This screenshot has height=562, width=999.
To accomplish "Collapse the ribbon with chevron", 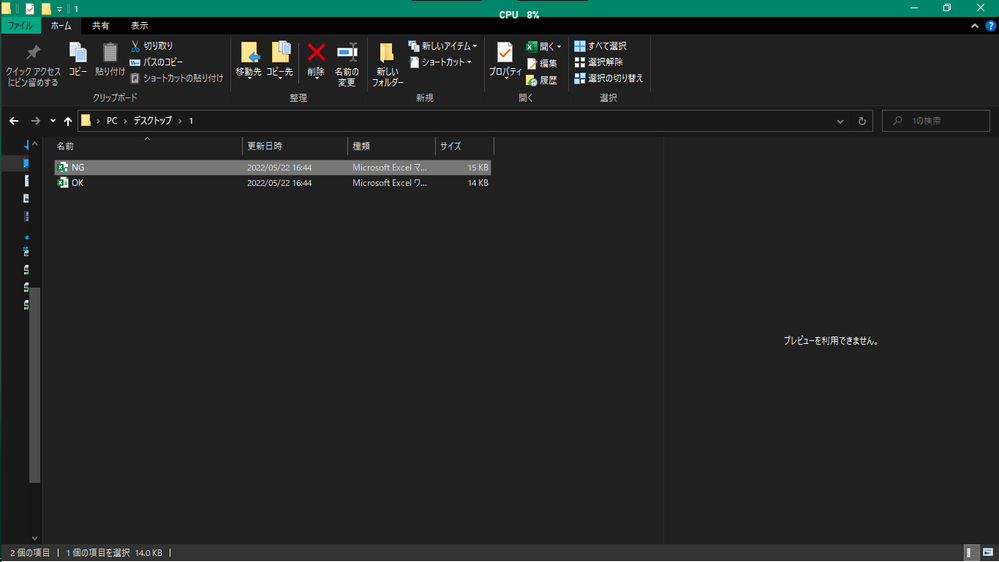I will [x=975, y=26].
